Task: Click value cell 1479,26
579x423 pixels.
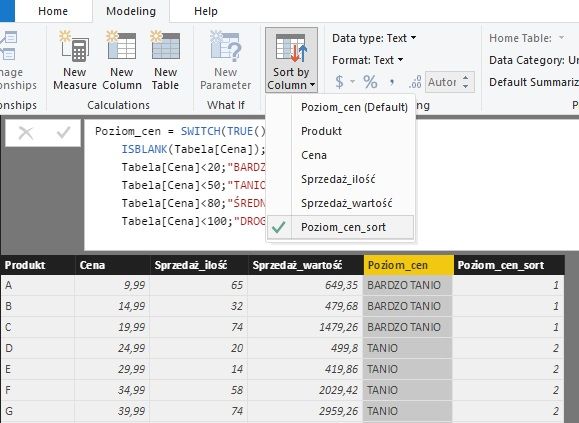Action: point(305,327)
